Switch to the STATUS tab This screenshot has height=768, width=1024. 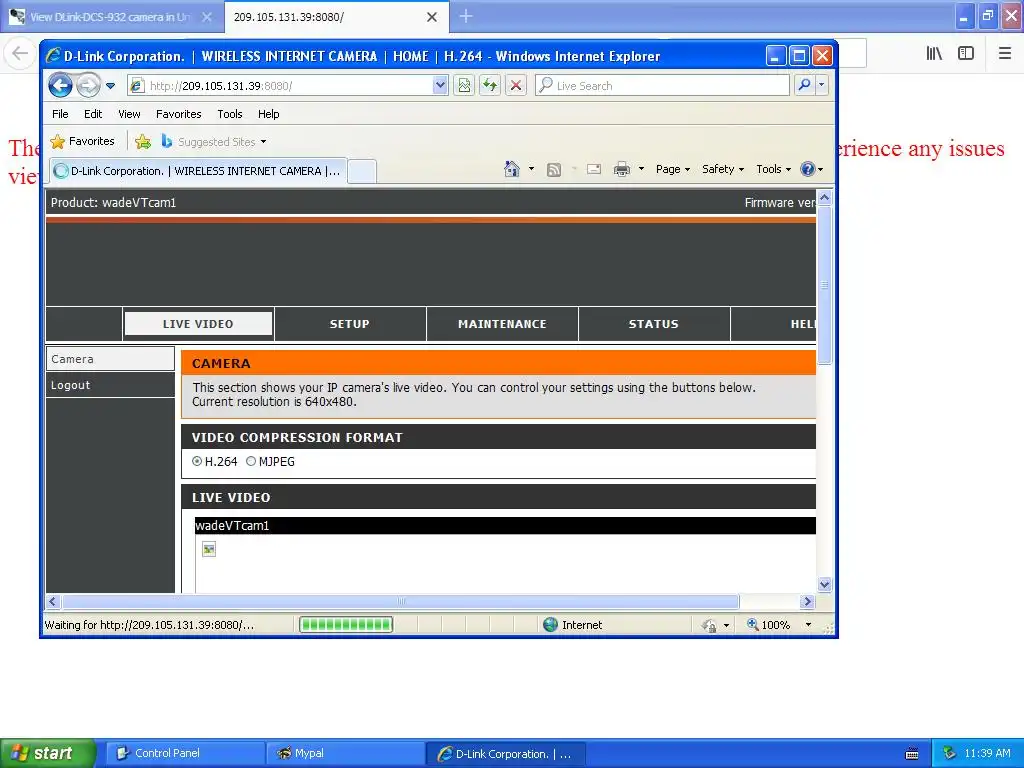[x=654, y=324]
